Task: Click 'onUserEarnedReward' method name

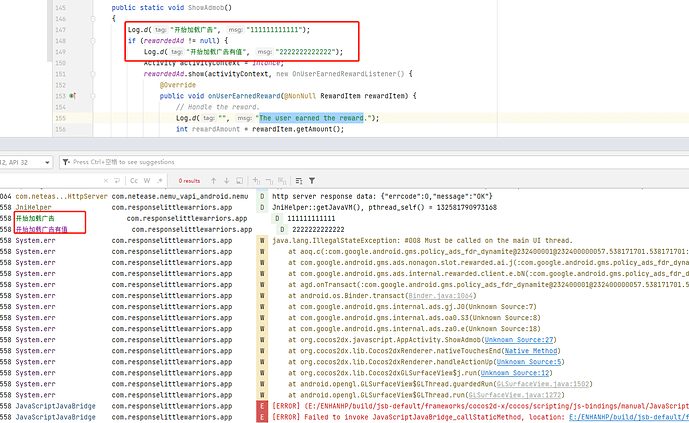Action: pyautogui.click(x=244, y=96)
